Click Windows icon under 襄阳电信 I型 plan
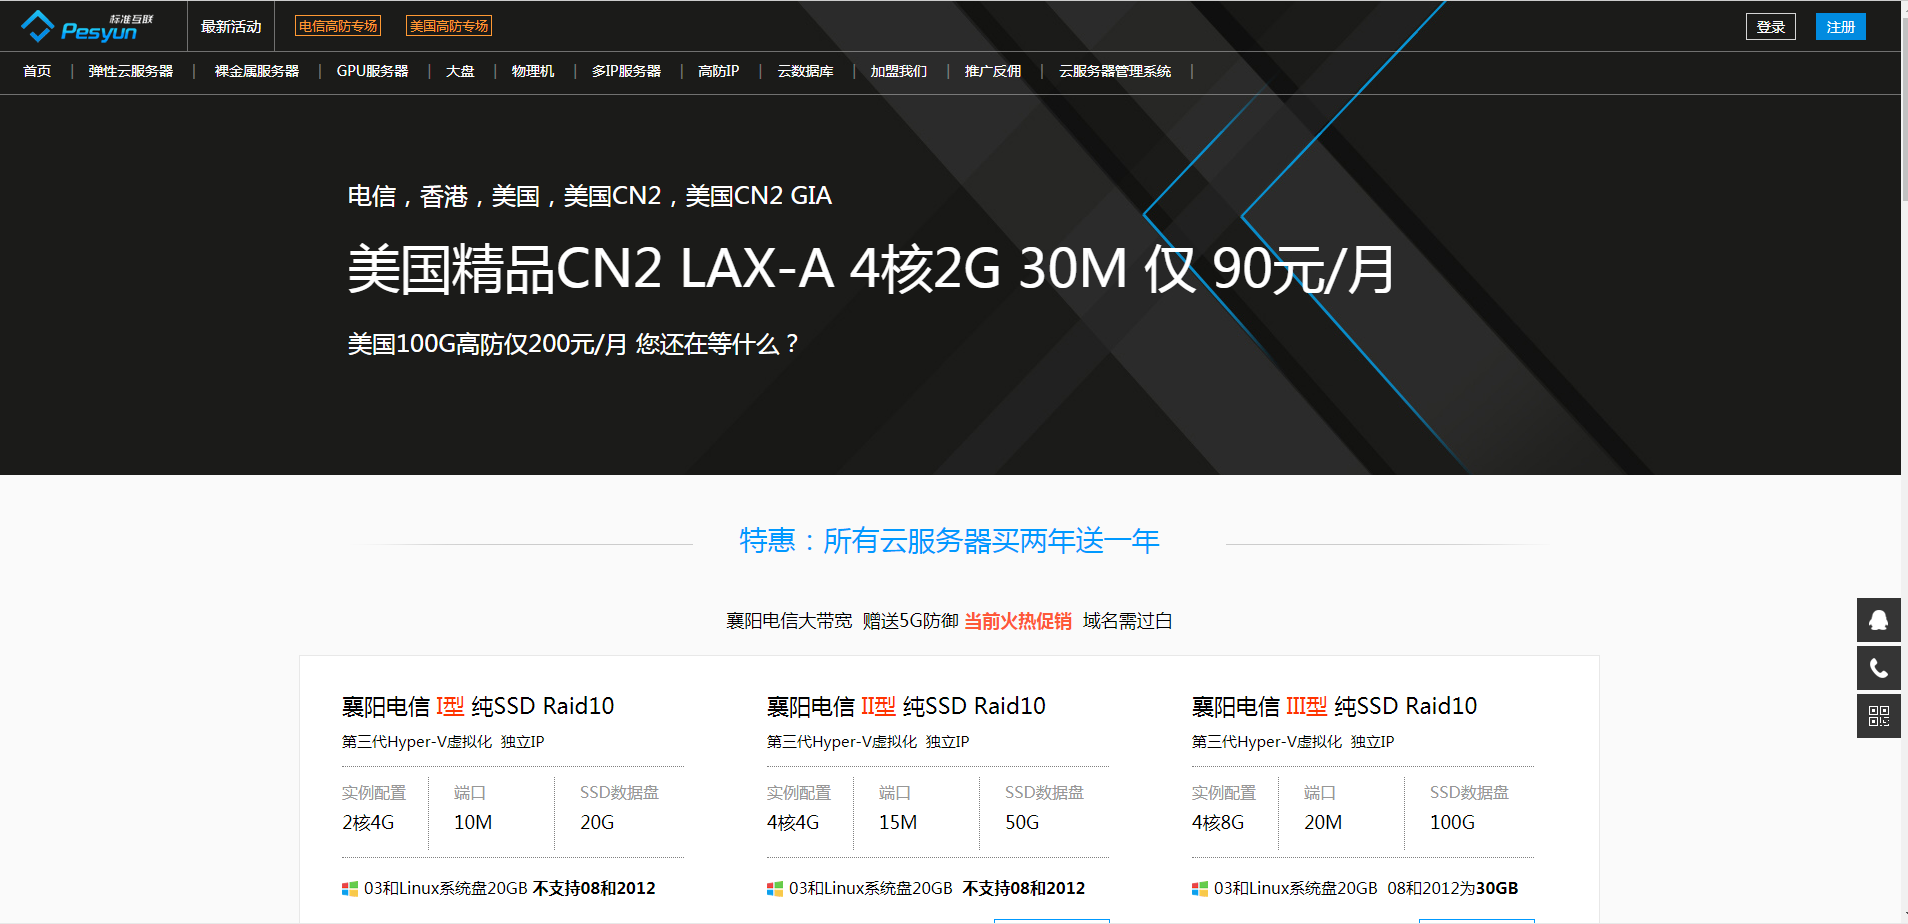 (350, 889)
